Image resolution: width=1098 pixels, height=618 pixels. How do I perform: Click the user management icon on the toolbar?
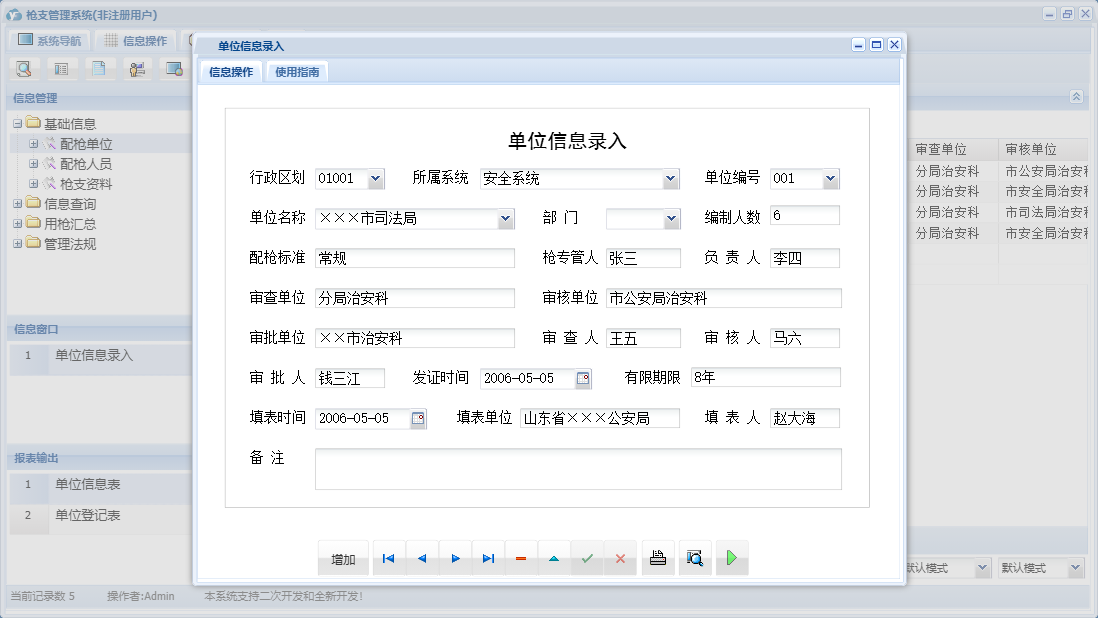[137, 68]
